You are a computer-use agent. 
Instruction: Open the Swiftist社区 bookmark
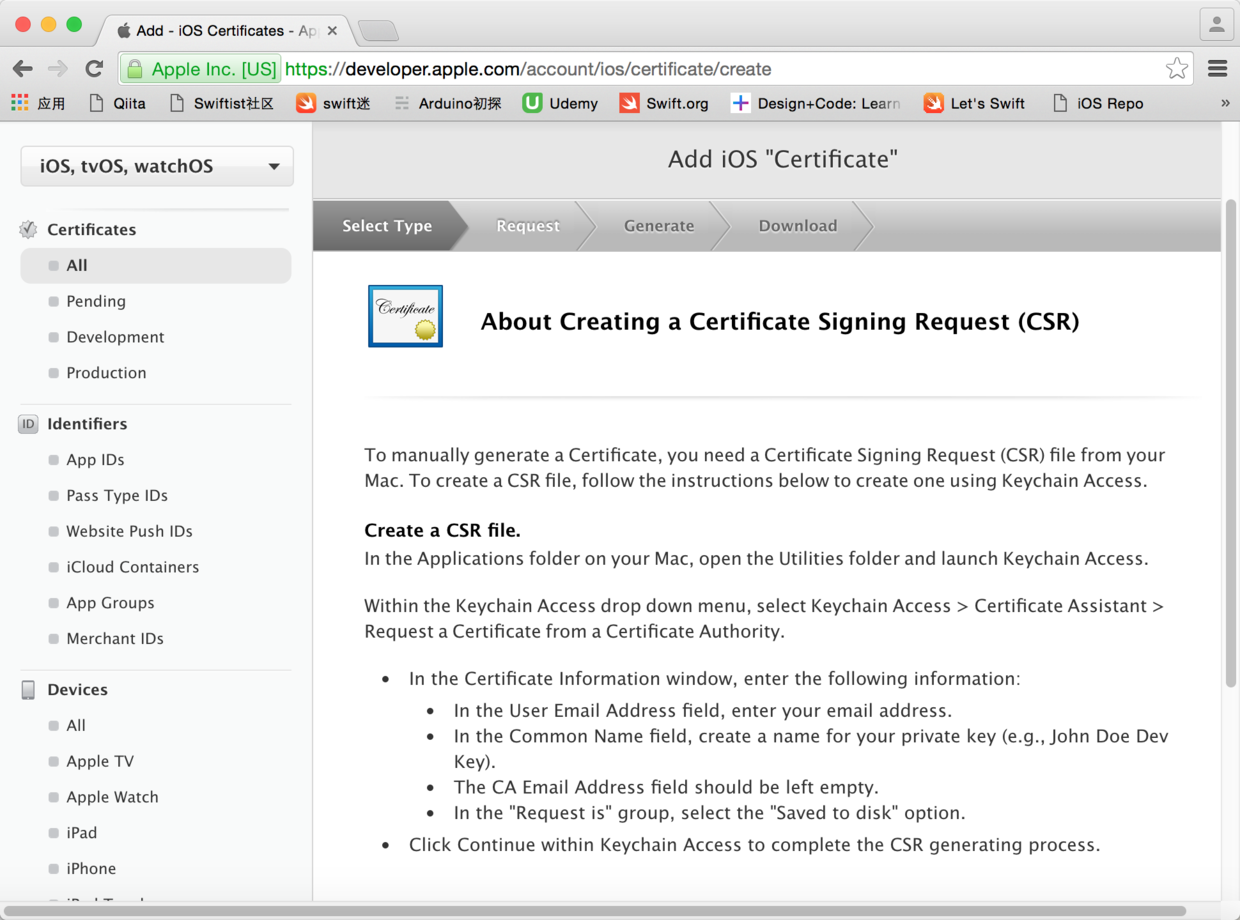(x=222, y=103)
